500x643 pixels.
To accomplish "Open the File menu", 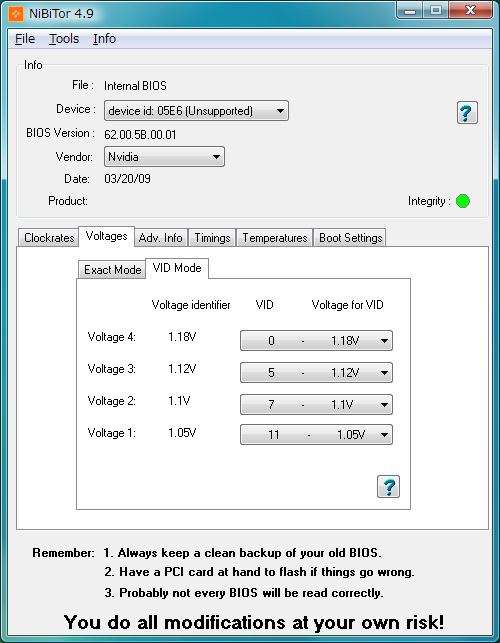I will click(x=25, y=39).
